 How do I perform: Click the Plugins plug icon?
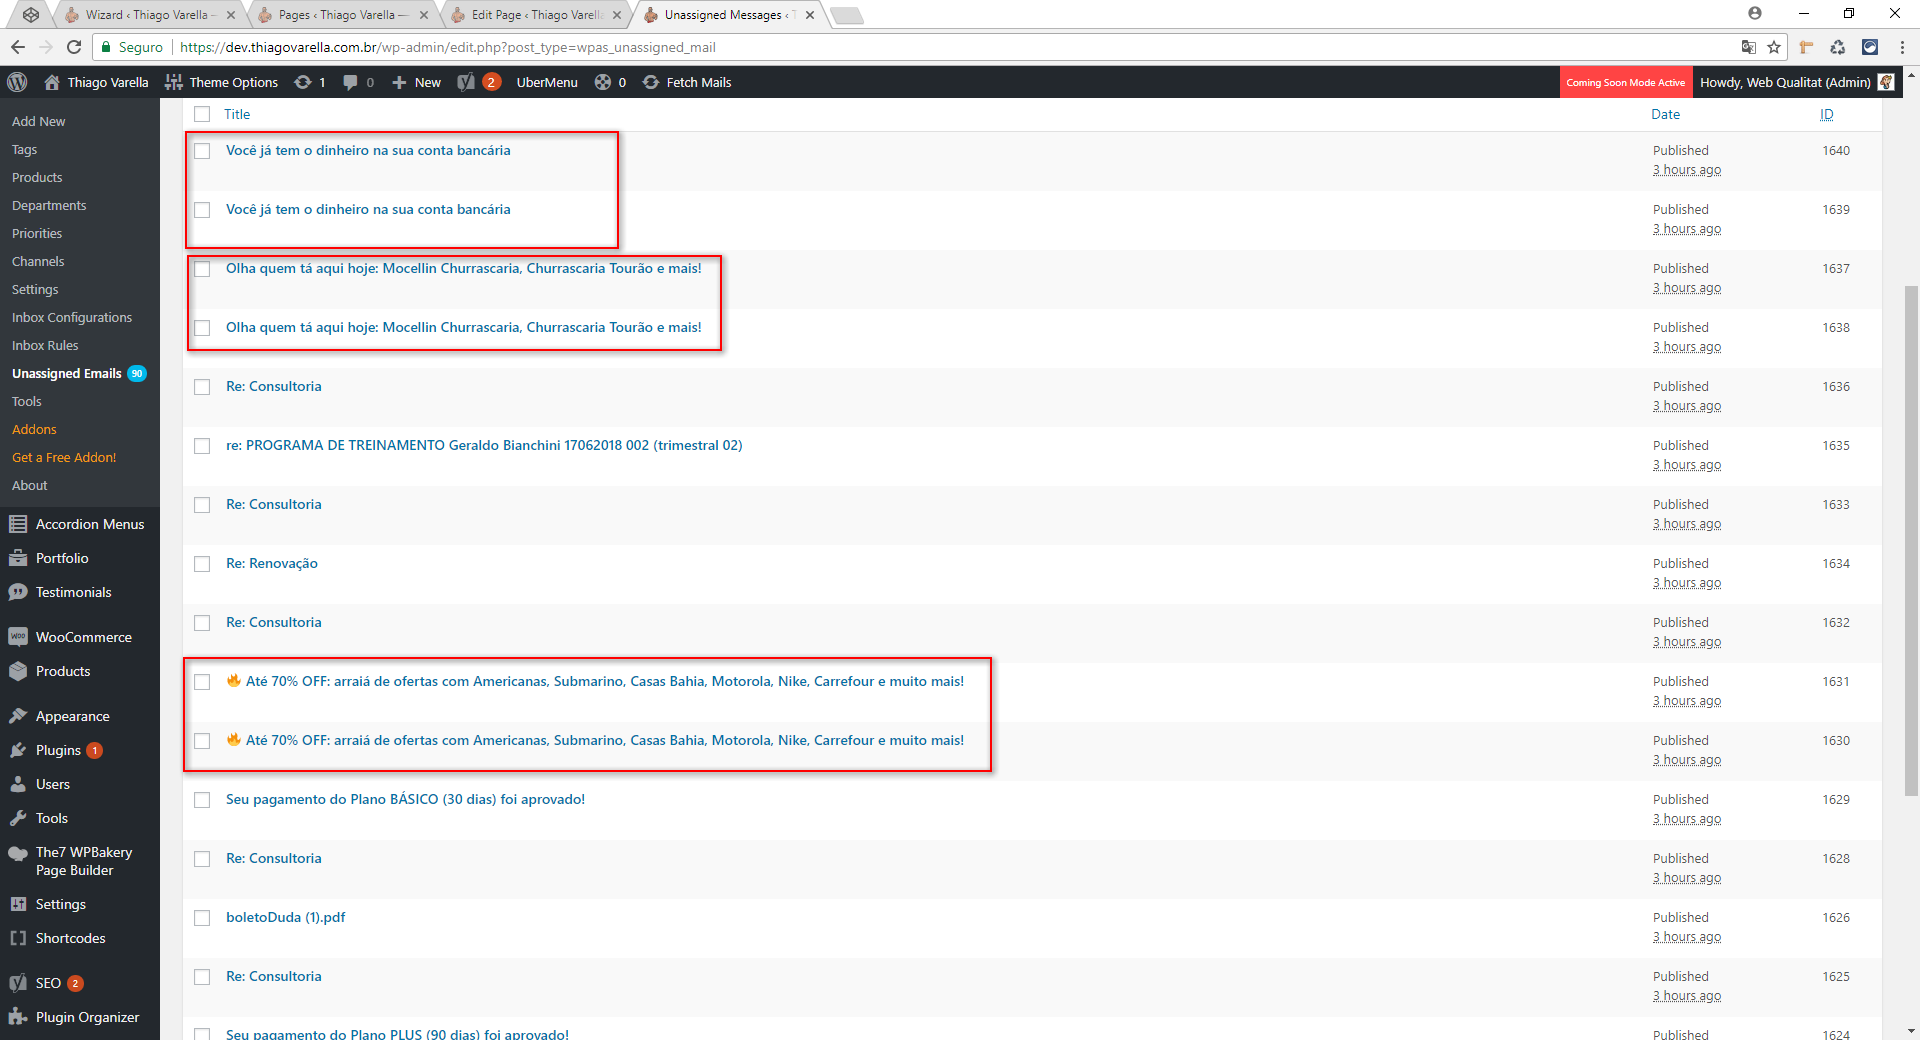pyautogui.click(x=18, y=750)
